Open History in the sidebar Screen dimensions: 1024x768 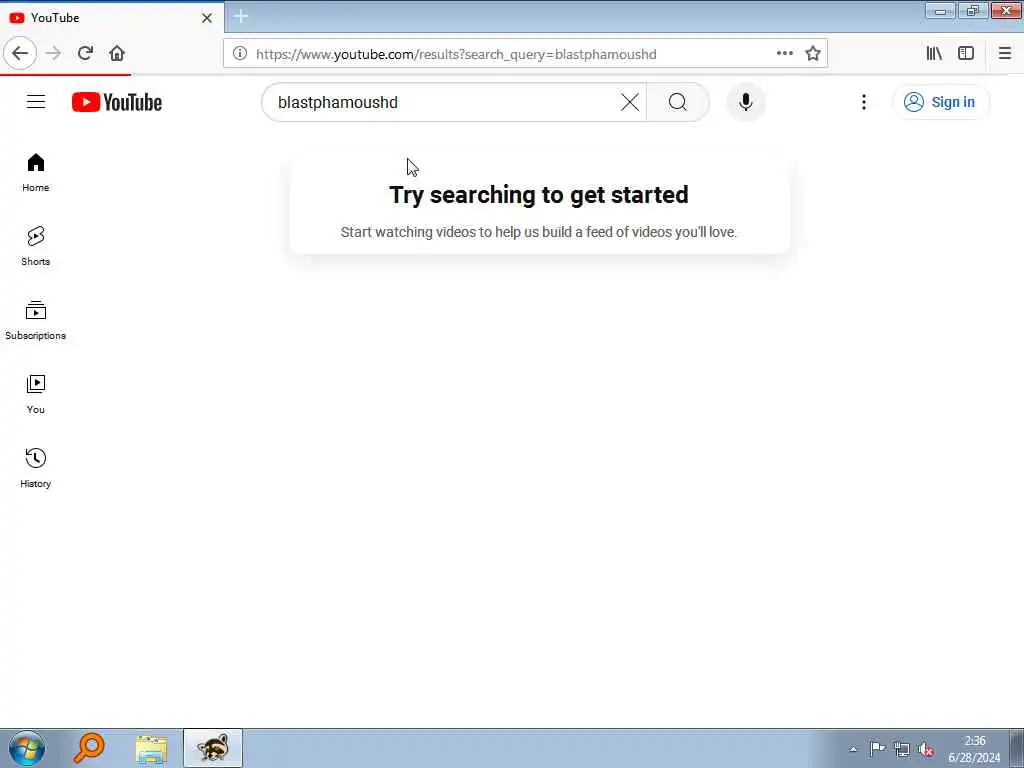click(35, 468)
